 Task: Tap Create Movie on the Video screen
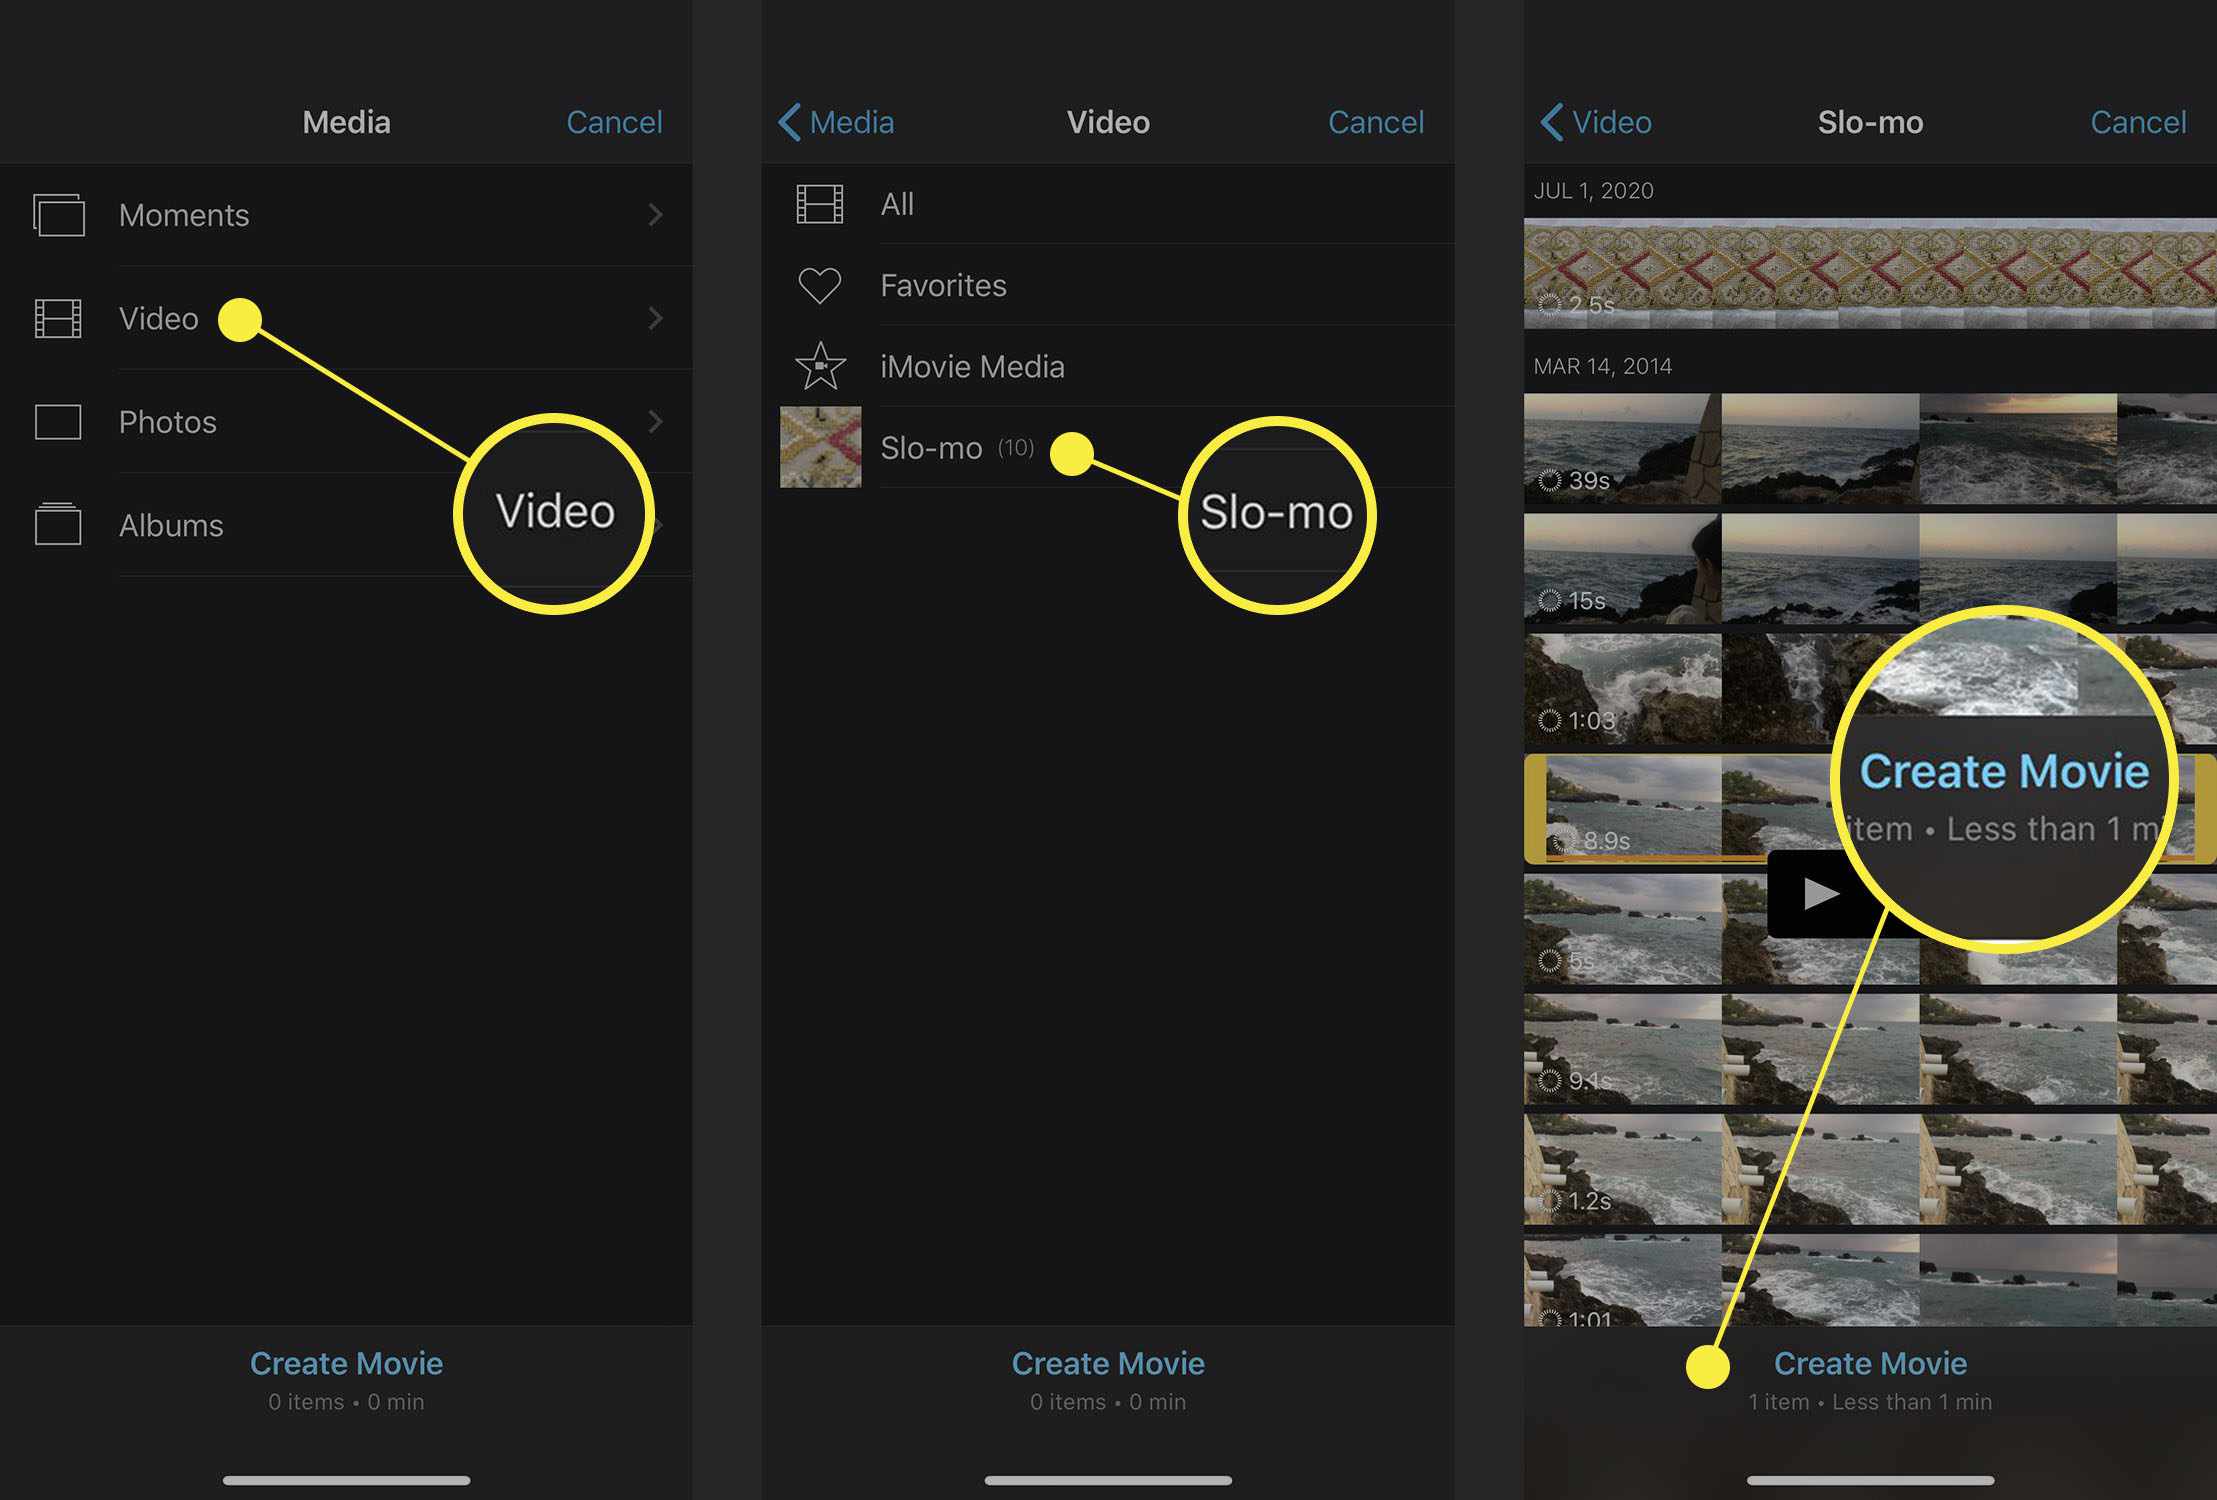pos(1108,1363)
